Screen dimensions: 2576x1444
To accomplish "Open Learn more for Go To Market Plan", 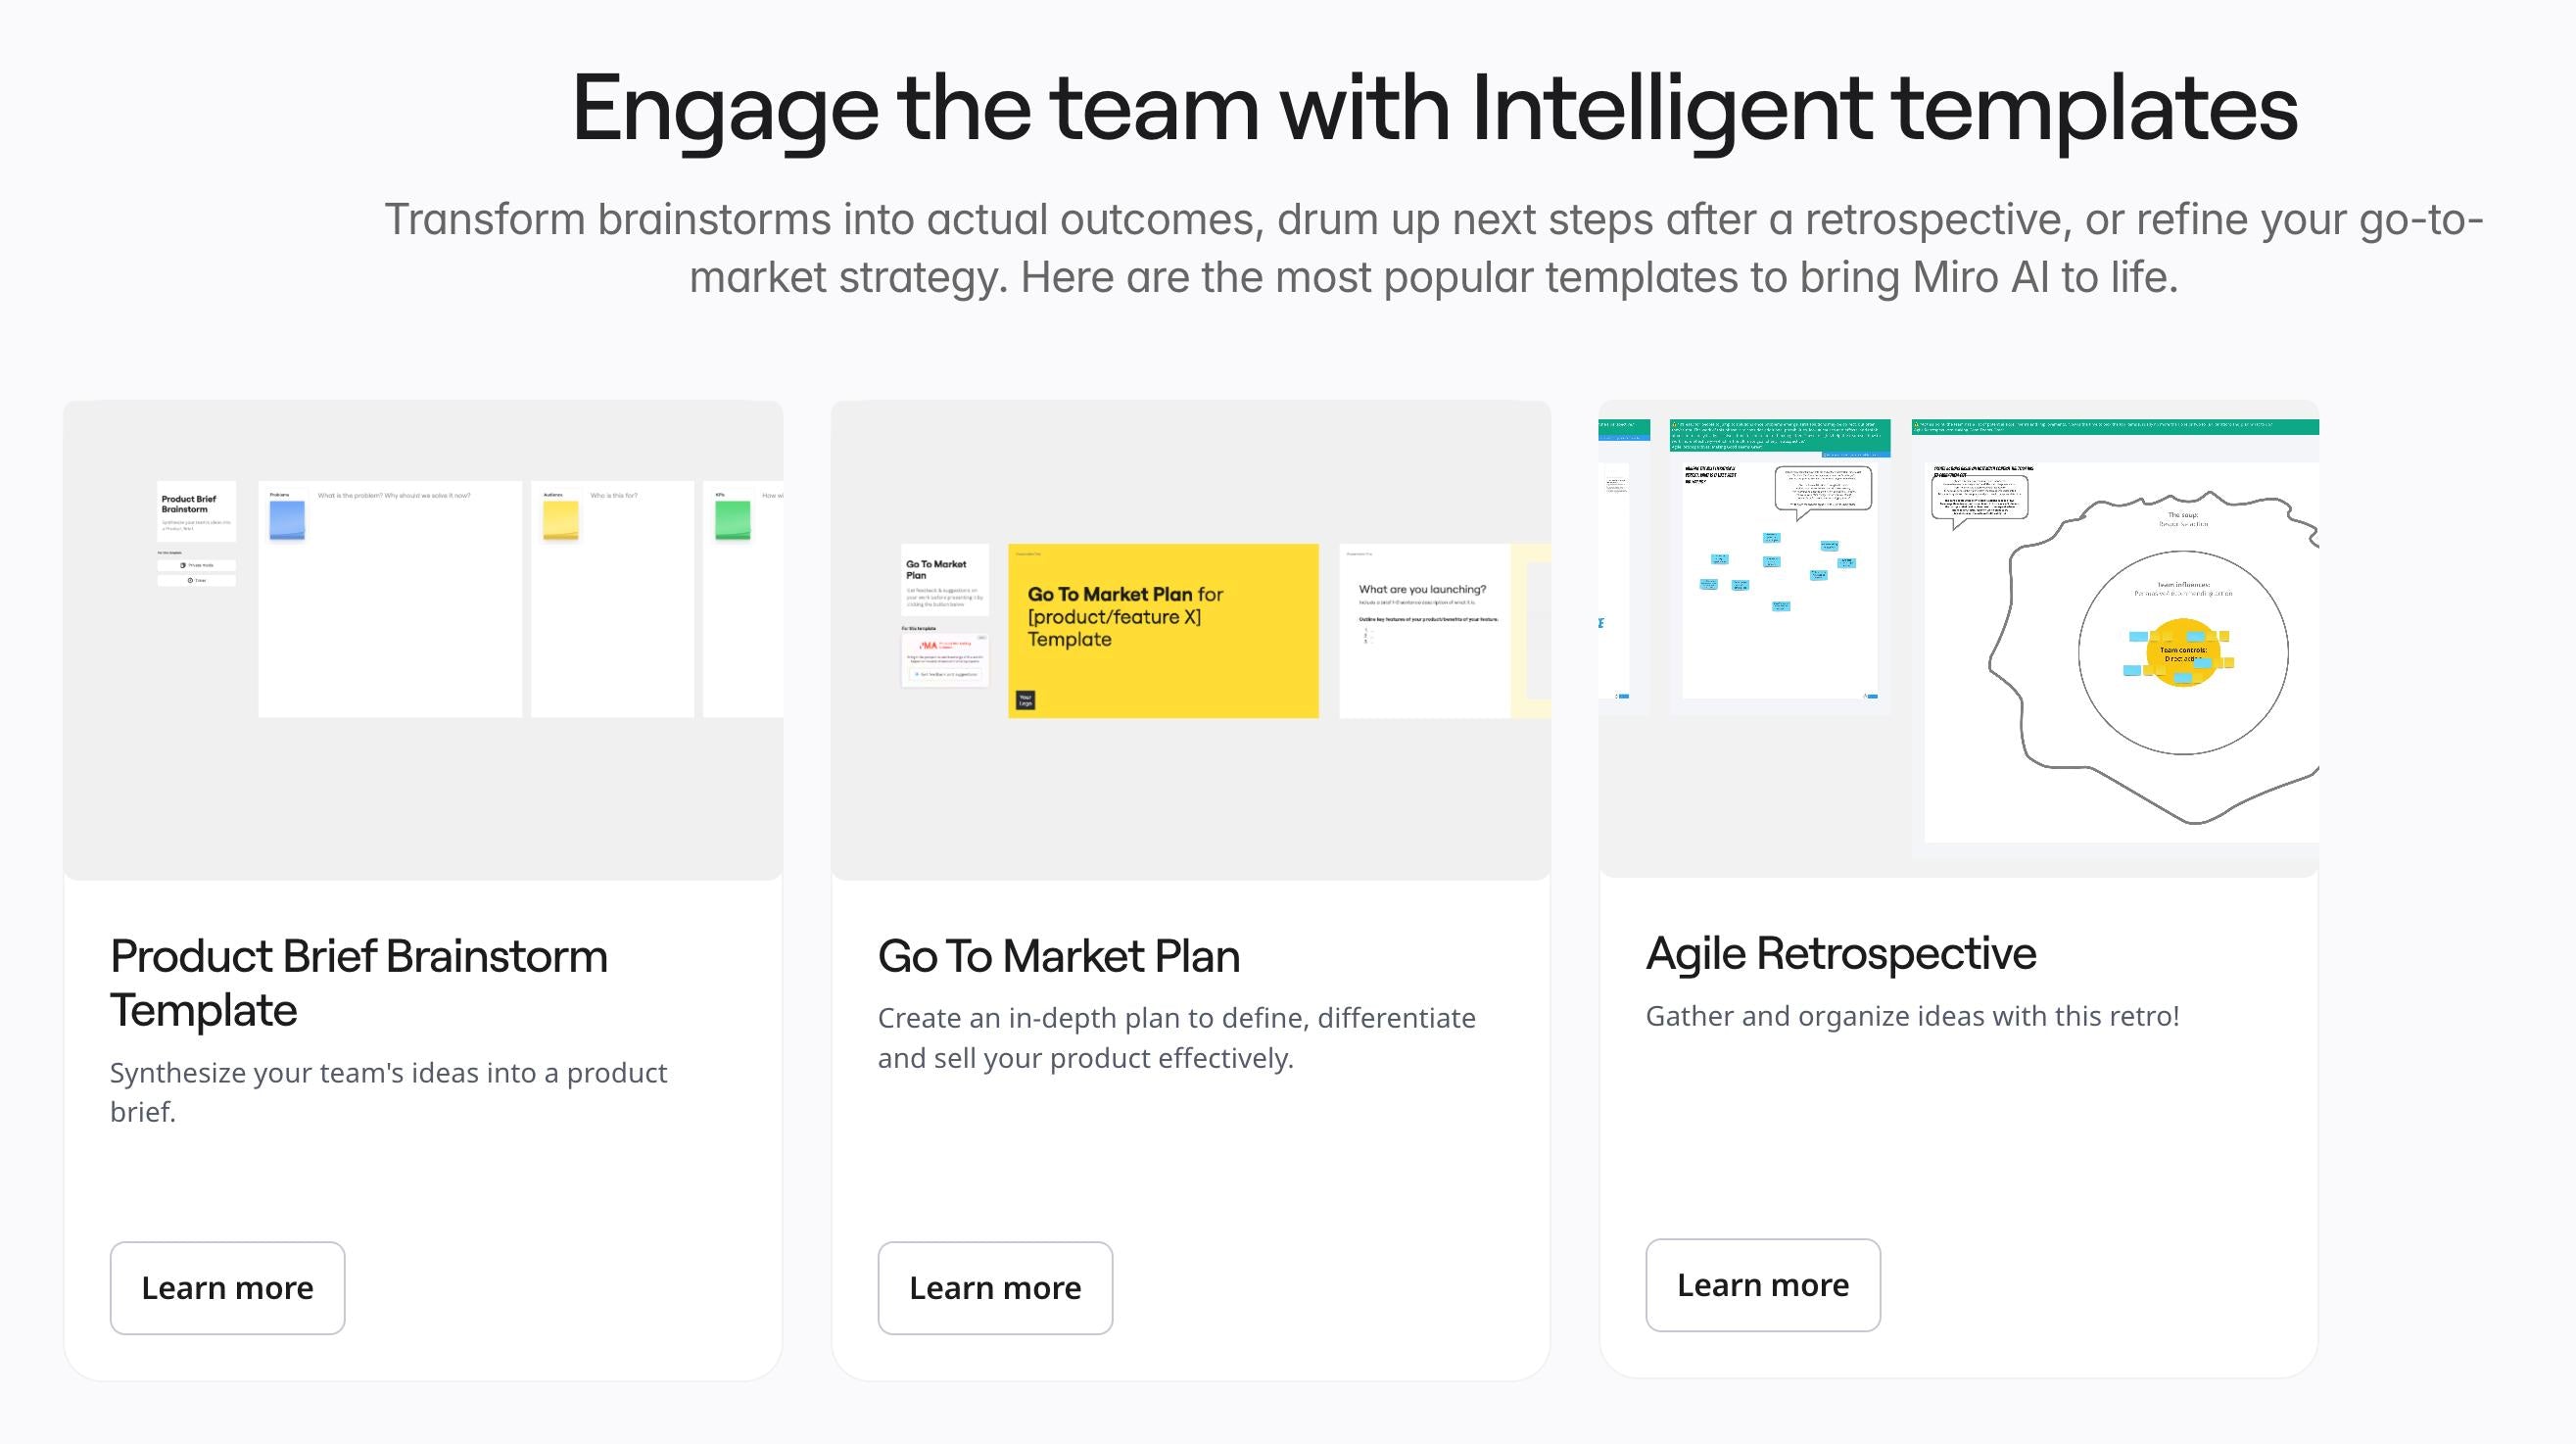I will point(995,1288).
